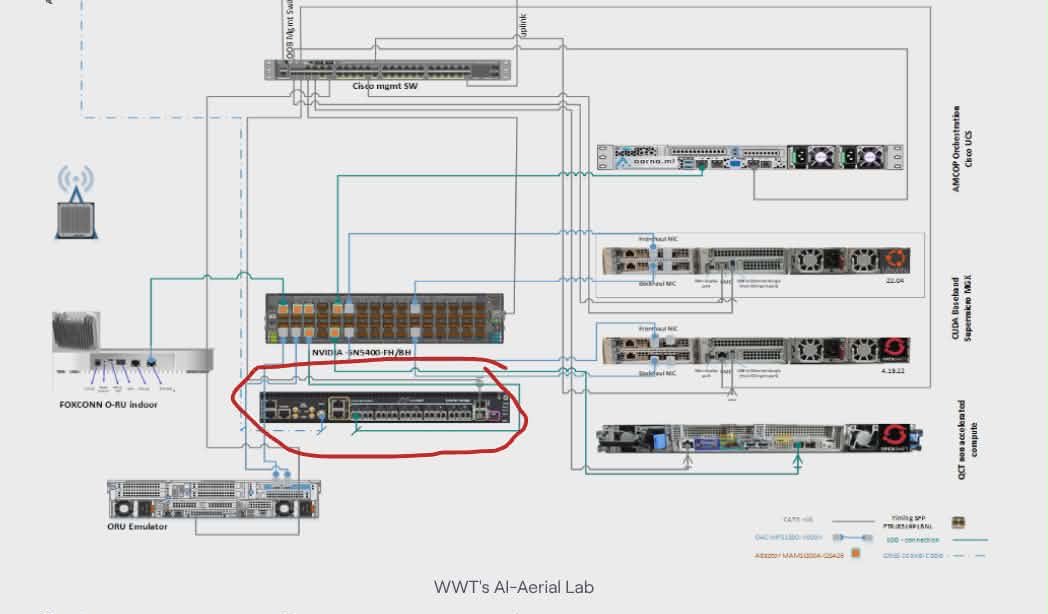Click the lower CUDA Baseband Supermicro server image
This screenshot has height=614, width=1048.
(755, 350)
